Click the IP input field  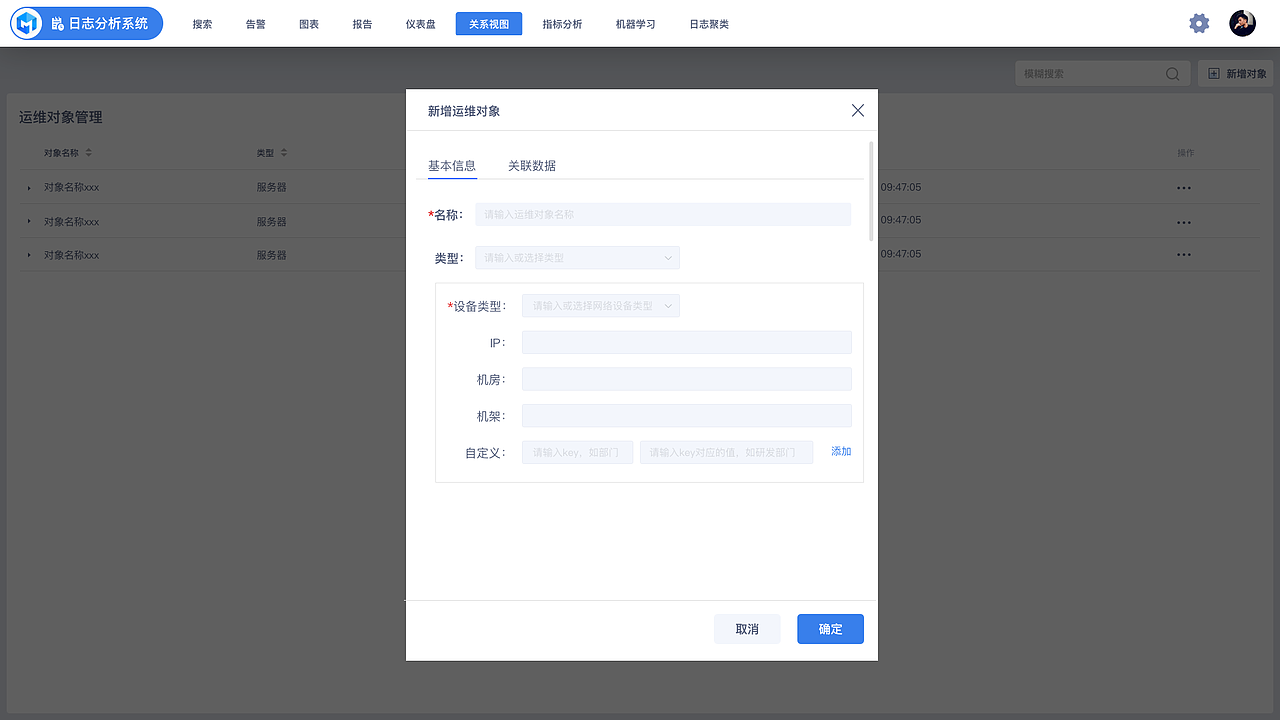(686, 342)
